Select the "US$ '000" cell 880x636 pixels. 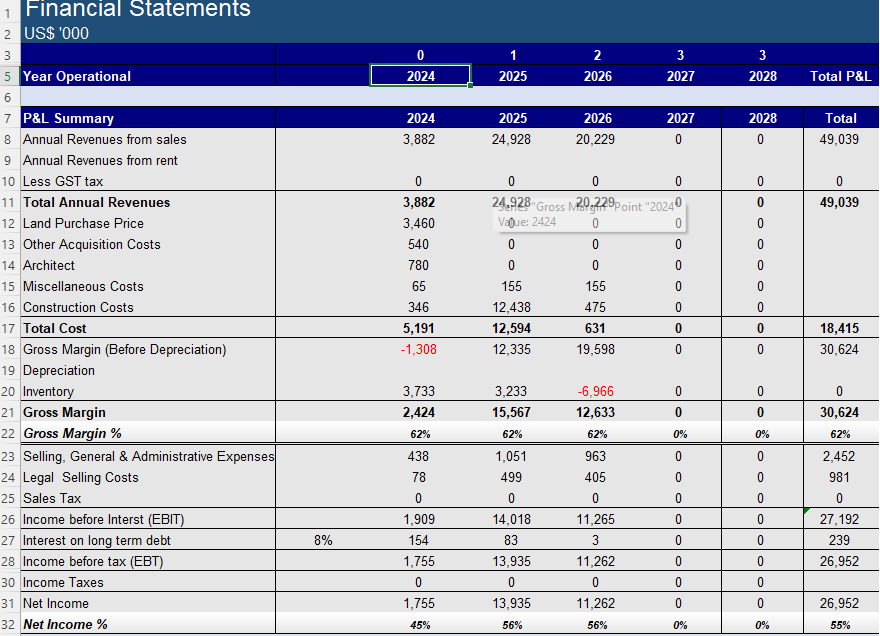pos(56,34)
